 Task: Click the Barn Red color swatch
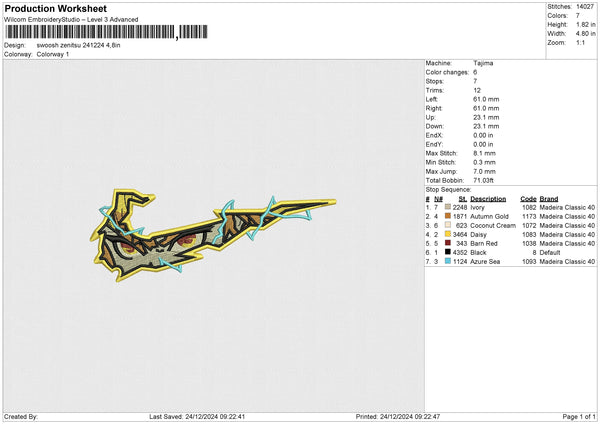tap(448, 243)
